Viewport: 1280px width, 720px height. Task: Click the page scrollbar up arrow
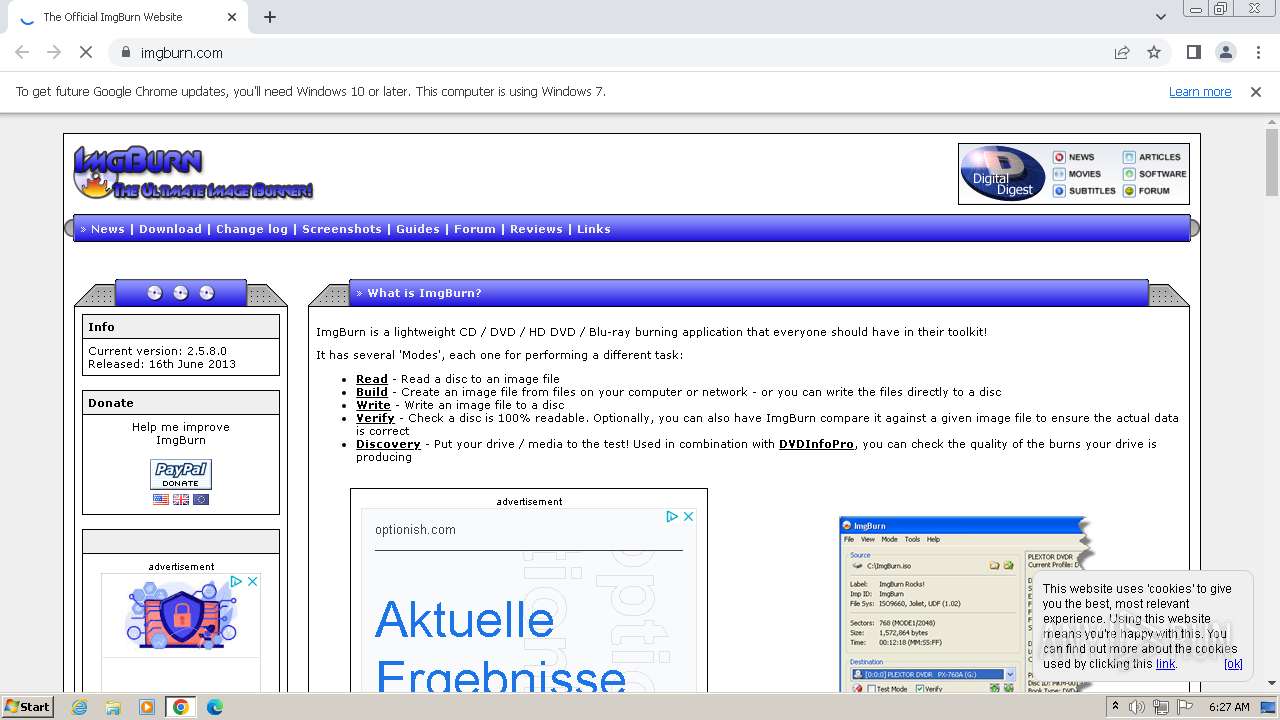coord(1272,121)
